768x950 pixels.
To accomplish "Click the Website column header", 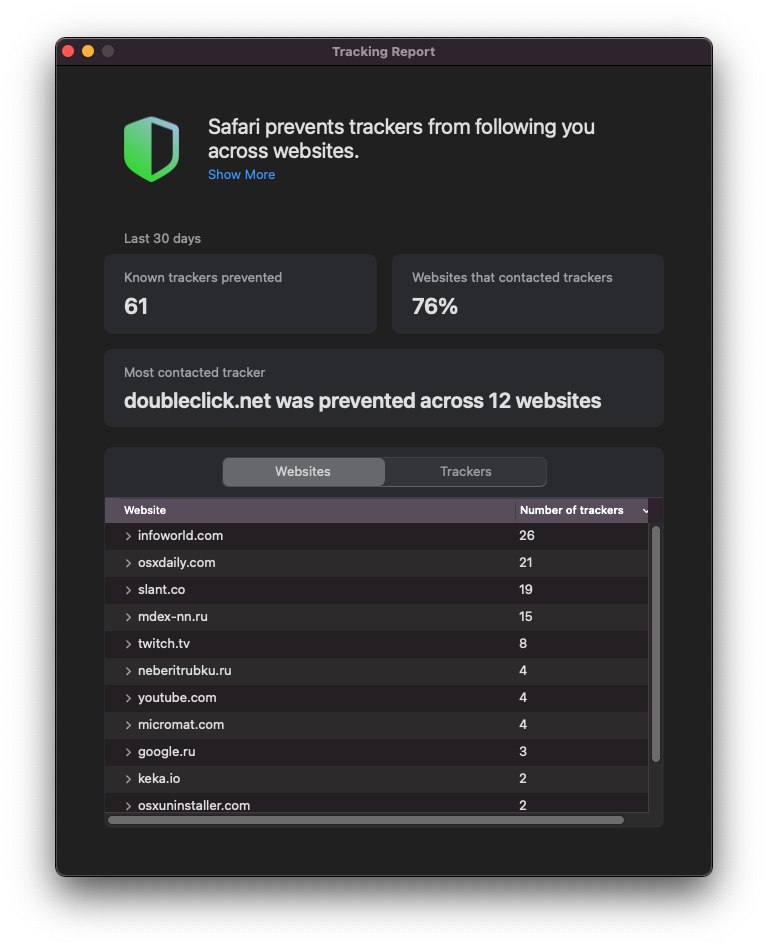I will pos(310,510).
